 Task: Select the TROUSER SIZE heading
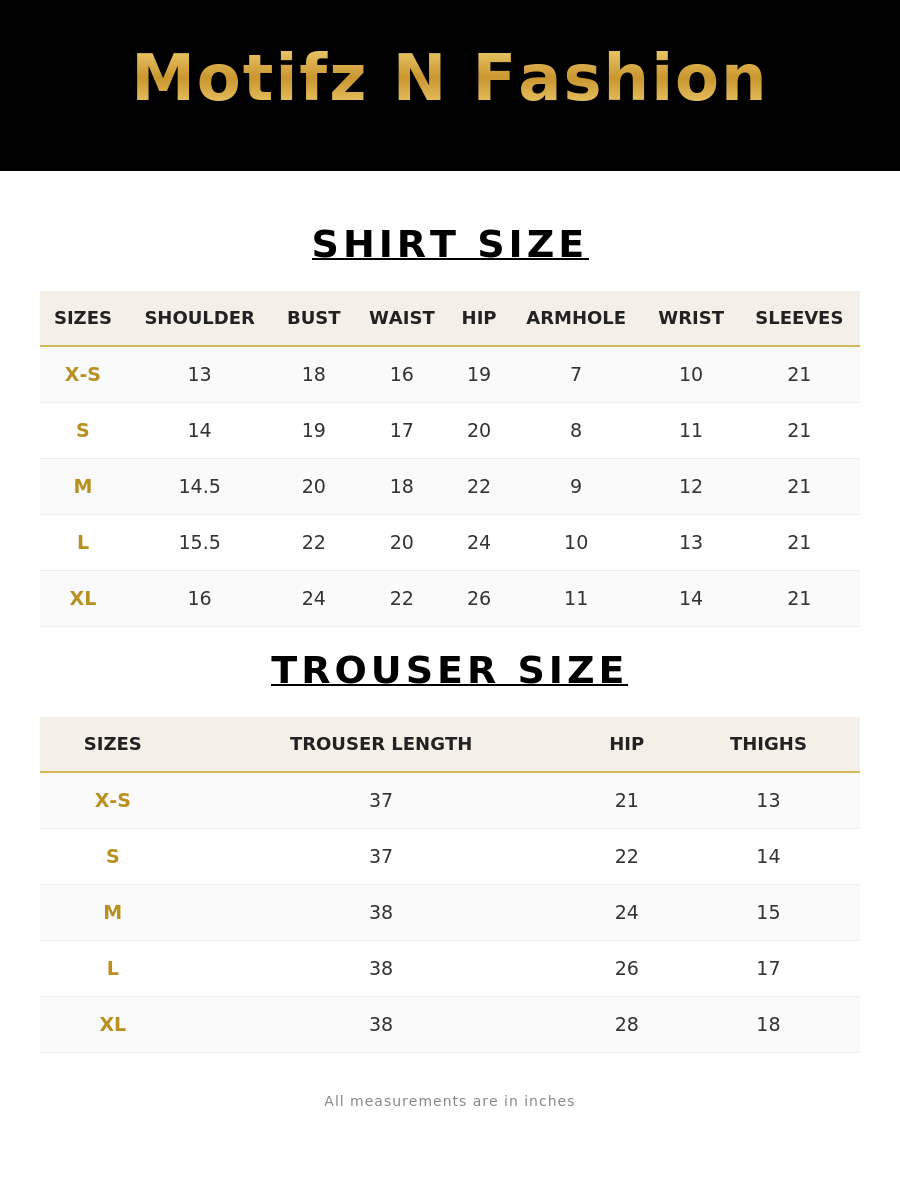coord(449,671)
